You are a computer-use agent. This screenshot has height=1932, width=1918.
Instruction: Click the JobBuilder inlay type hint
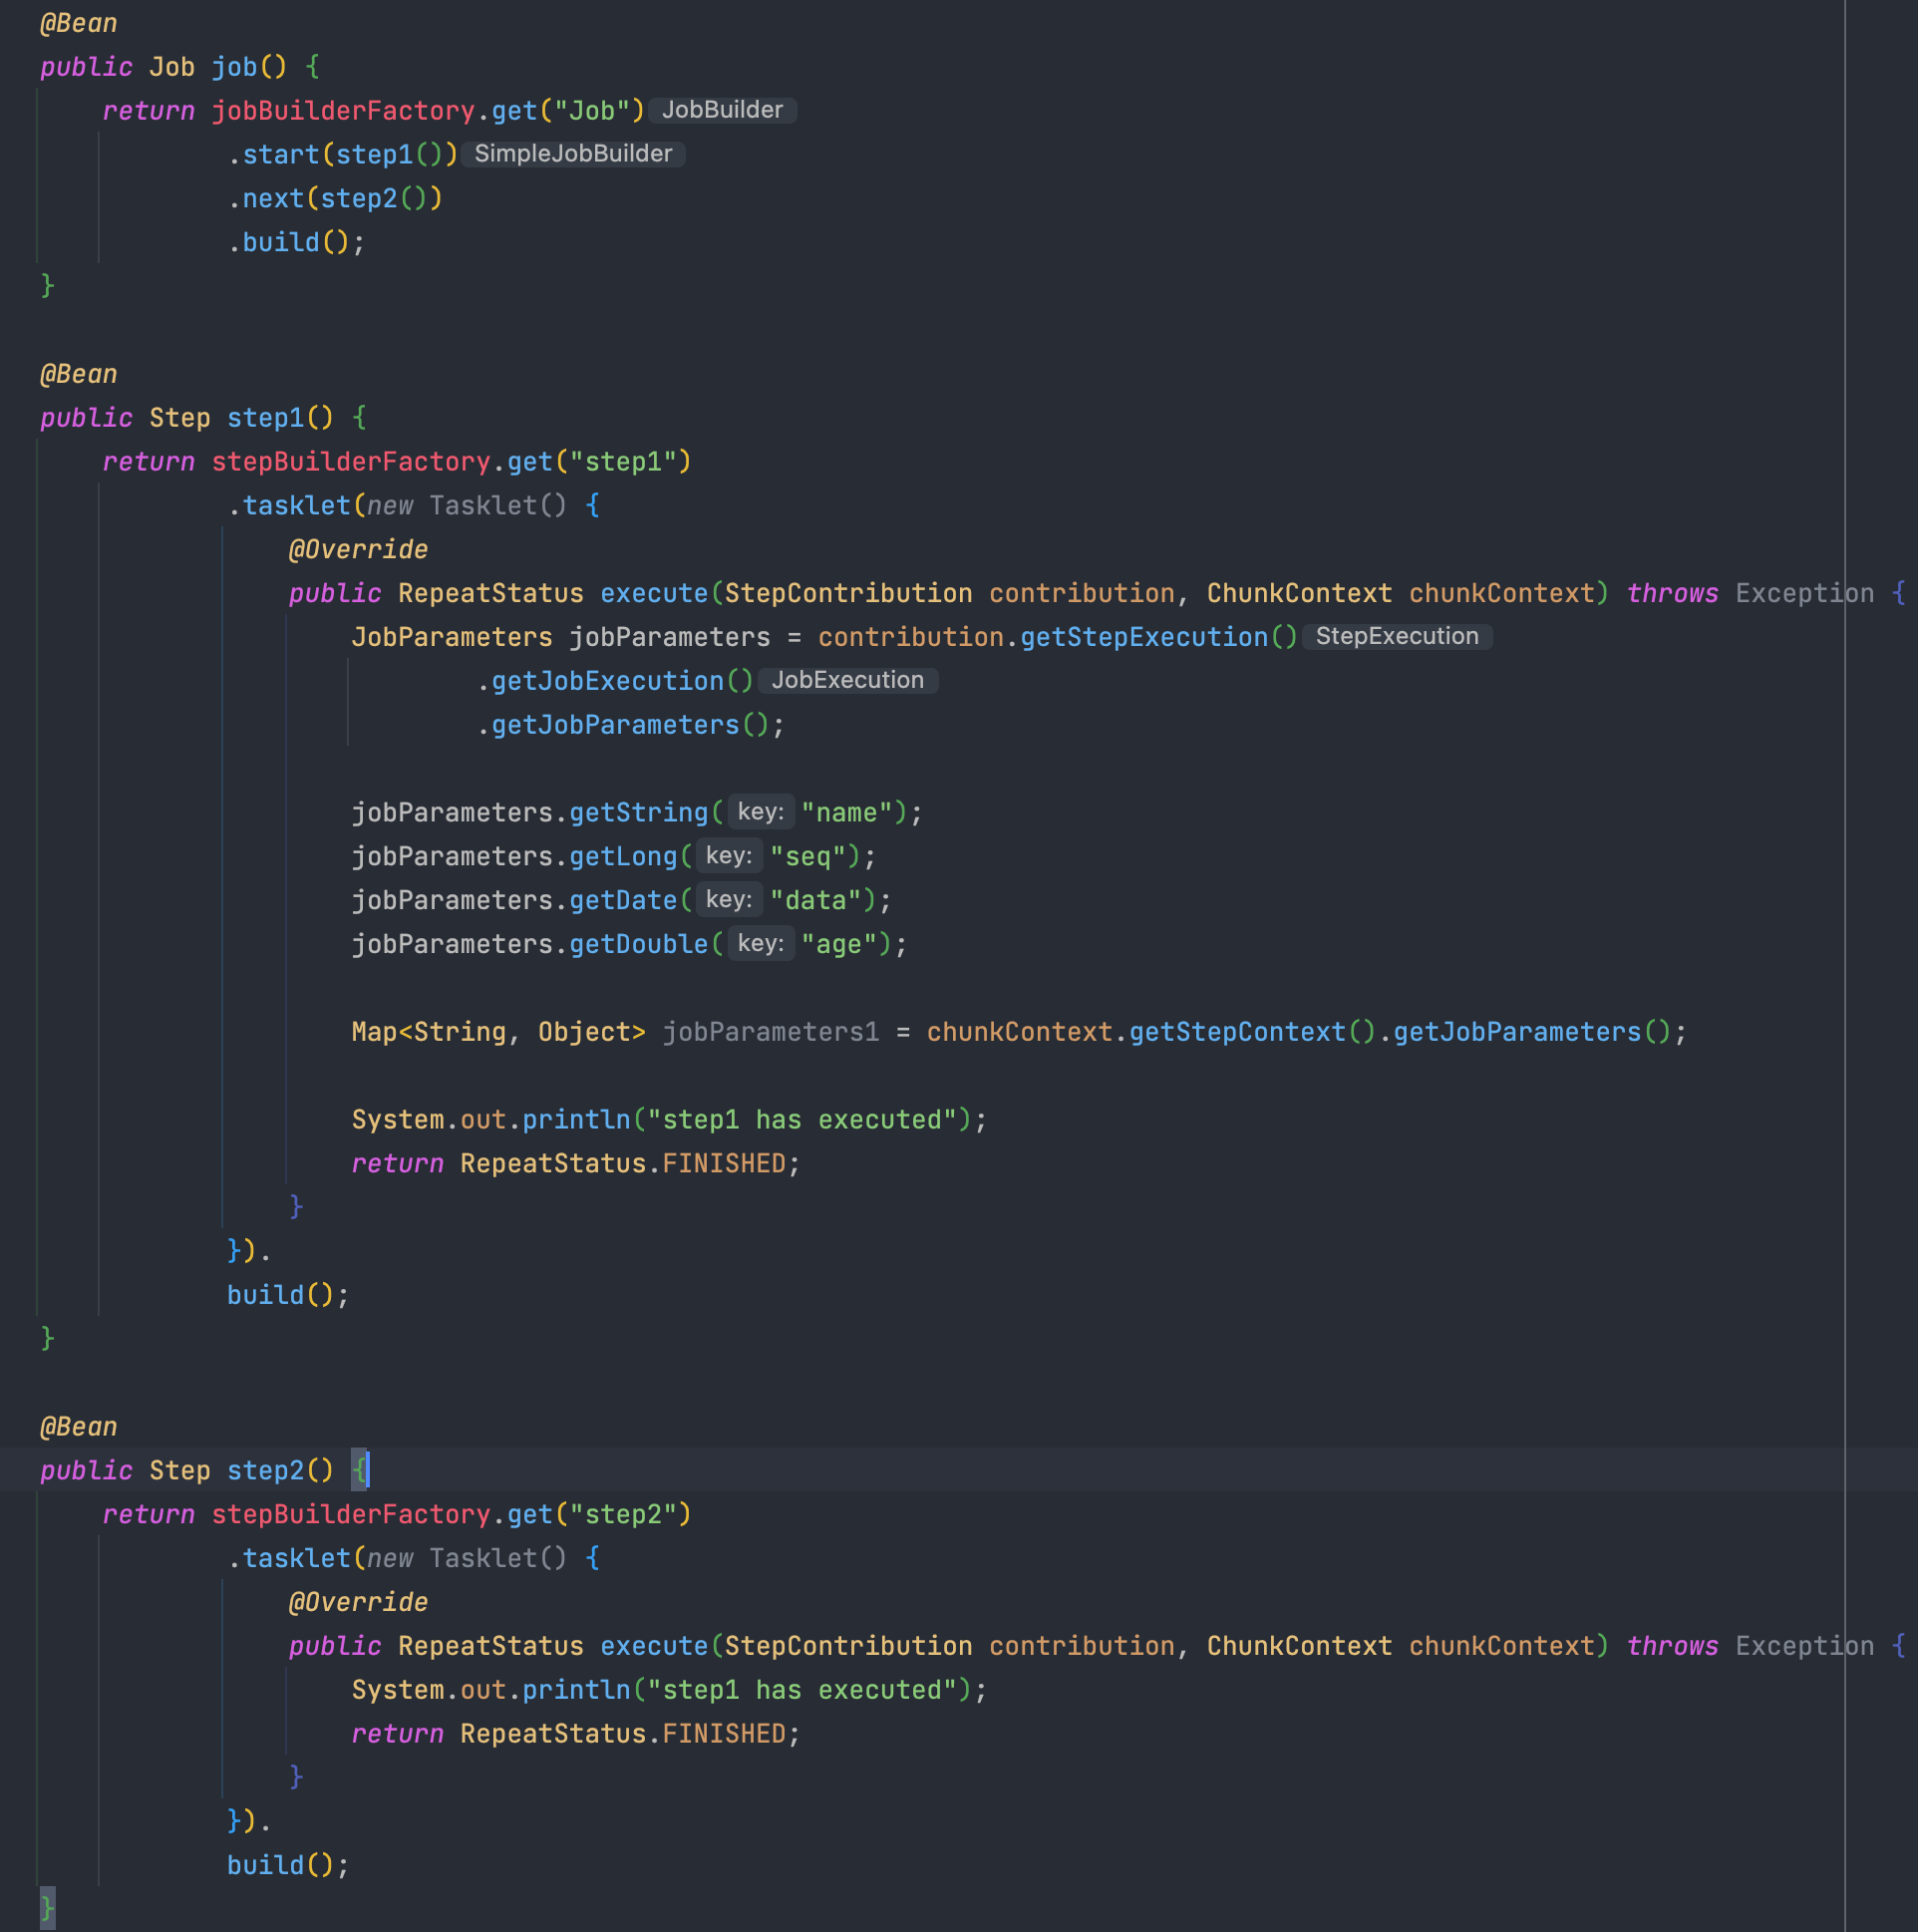(x=722, y=110)
